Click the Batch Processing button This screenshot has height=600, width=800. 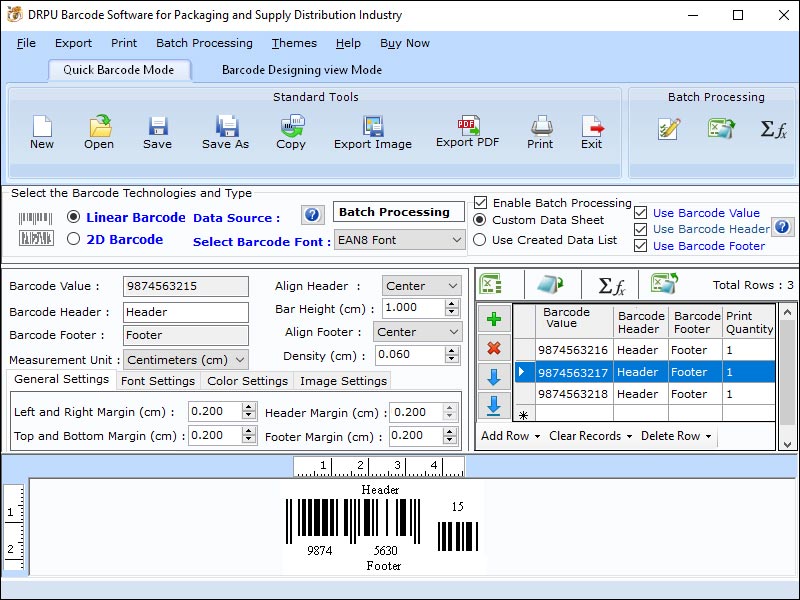398,212
